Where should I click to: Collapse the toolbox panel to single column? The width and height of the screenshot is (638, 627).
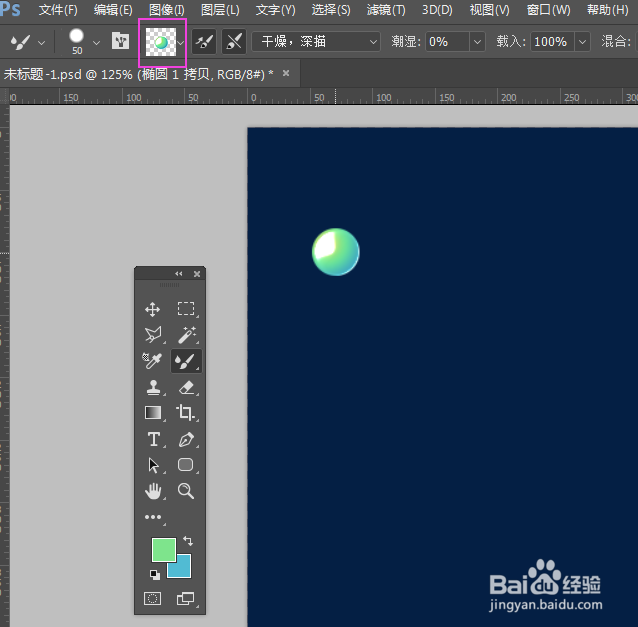click(x=179, y=274)
